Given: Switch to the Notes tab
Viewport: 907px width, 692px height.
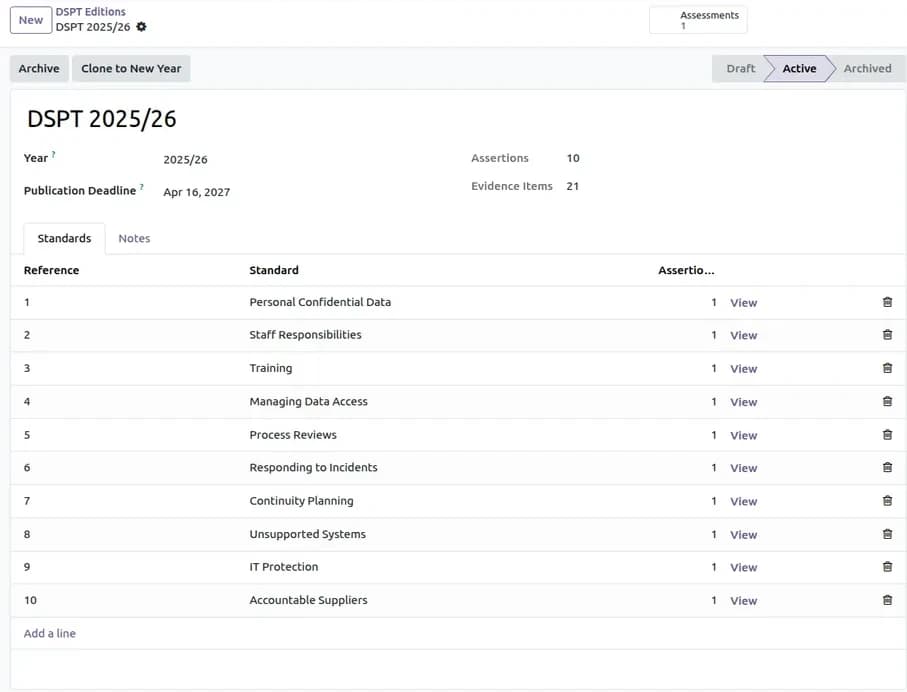Looking at the screenshot, I should (134, 238).
